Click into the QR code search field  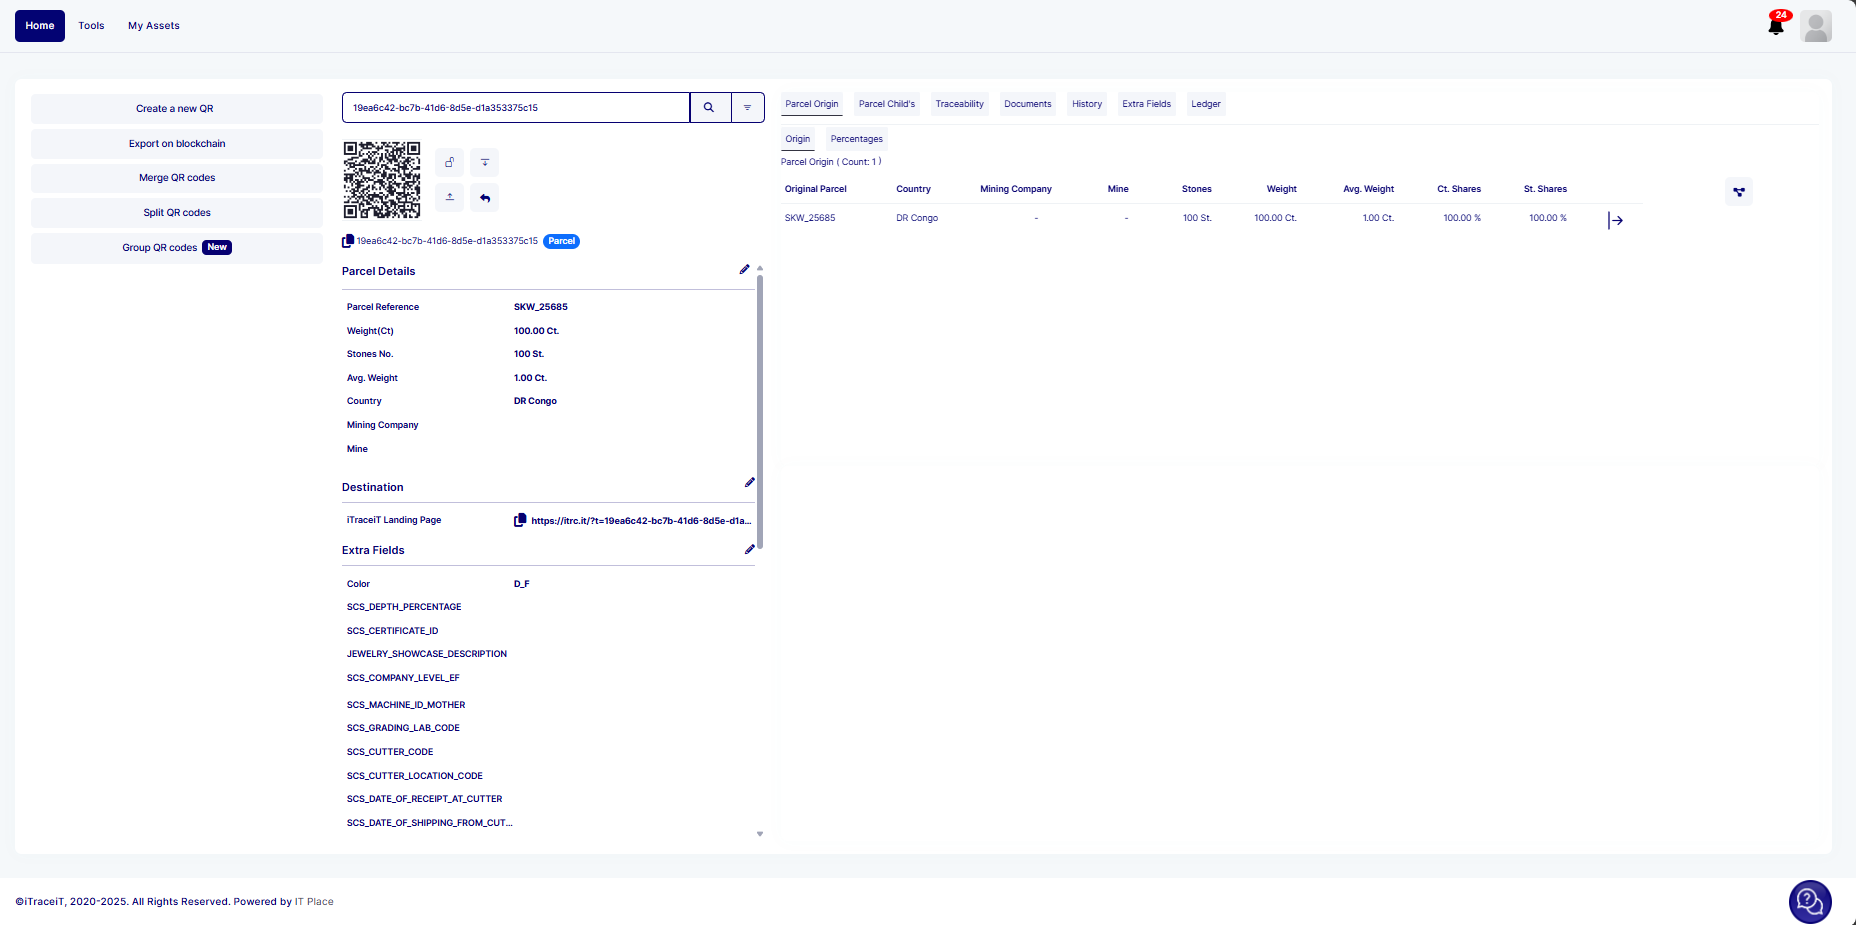515,108
